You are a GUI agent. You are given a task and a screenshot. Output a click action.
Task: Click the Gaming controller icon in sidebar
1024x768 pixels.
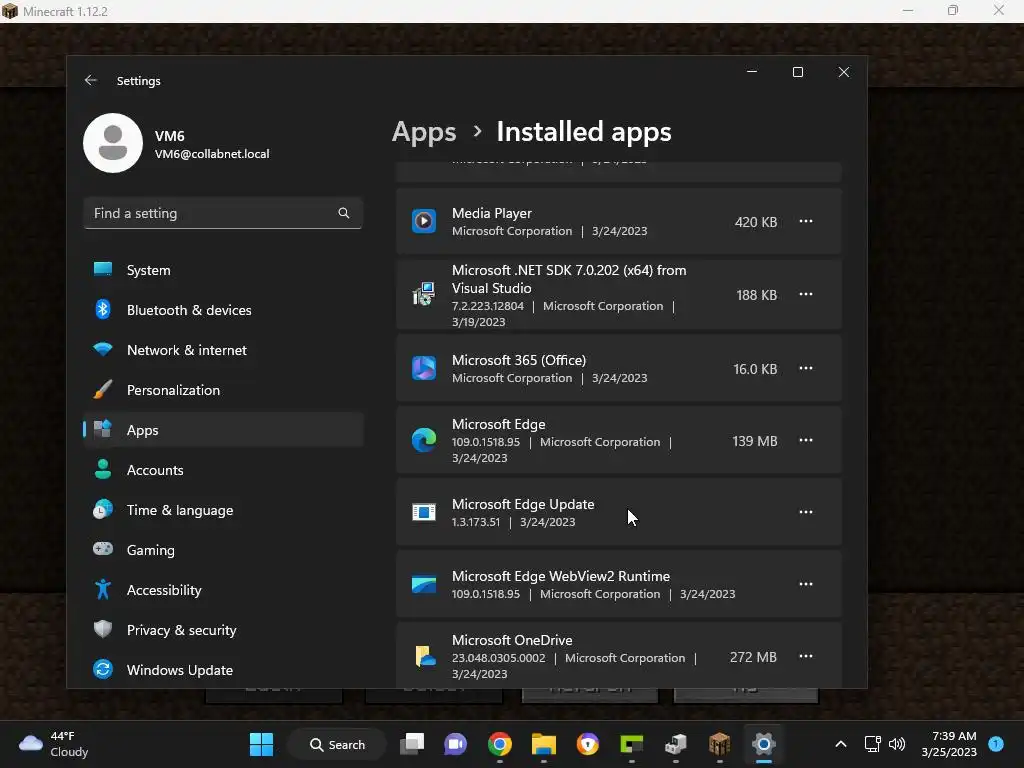coord(103,549)
